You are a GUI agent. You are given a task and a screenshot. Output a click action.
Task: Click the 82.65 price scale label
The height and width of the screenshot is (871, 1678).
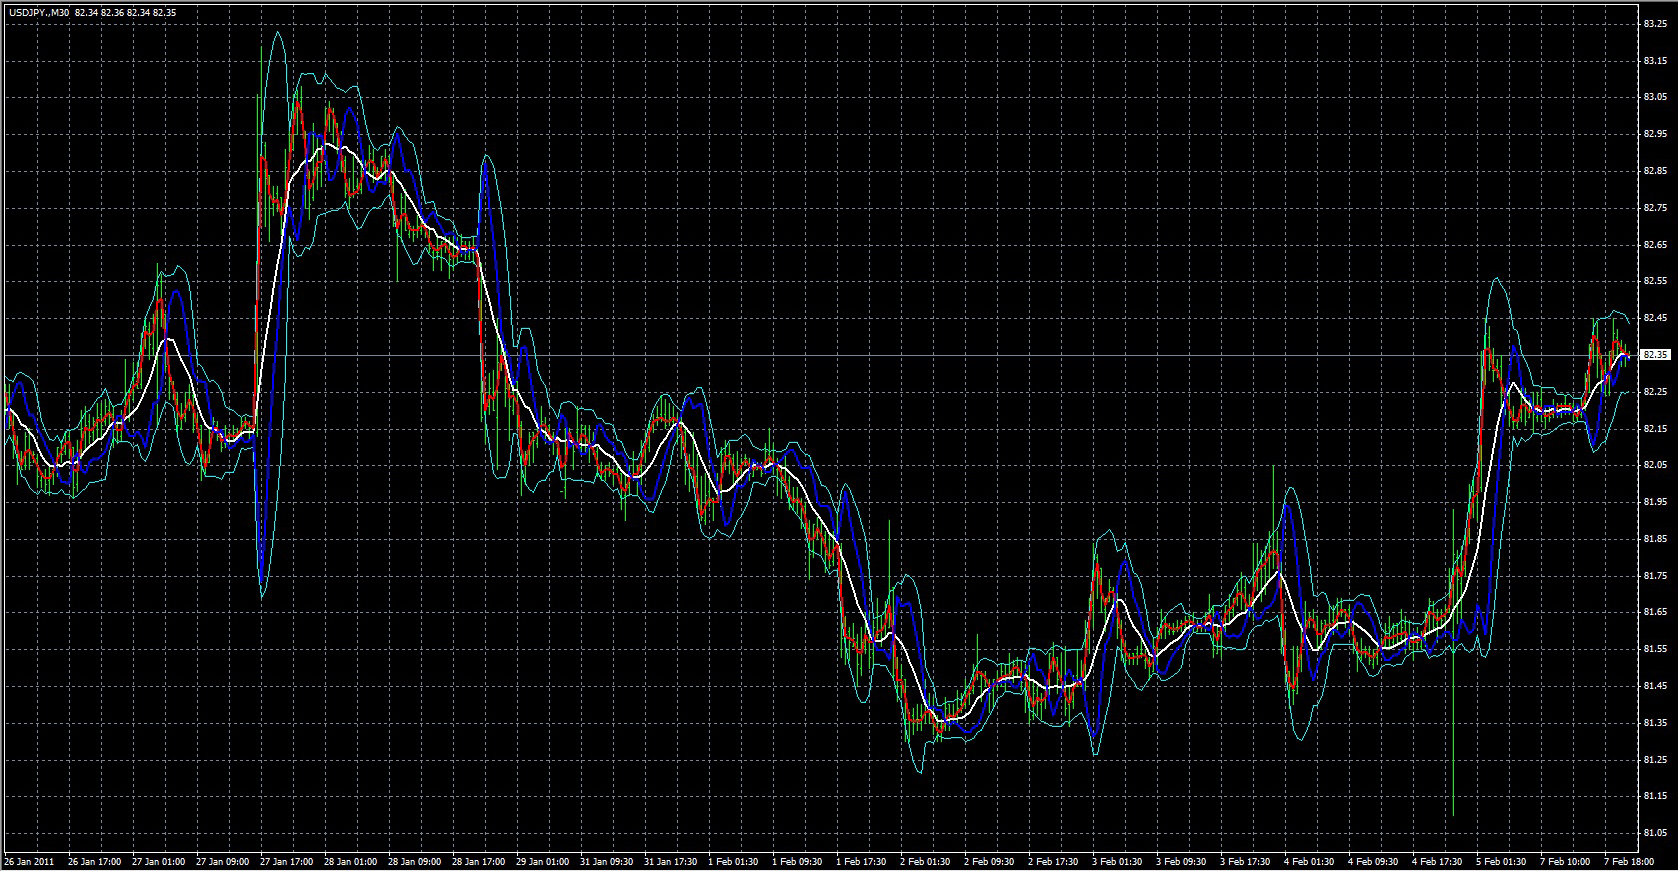pyautogui.click(x=1655, y=245)
